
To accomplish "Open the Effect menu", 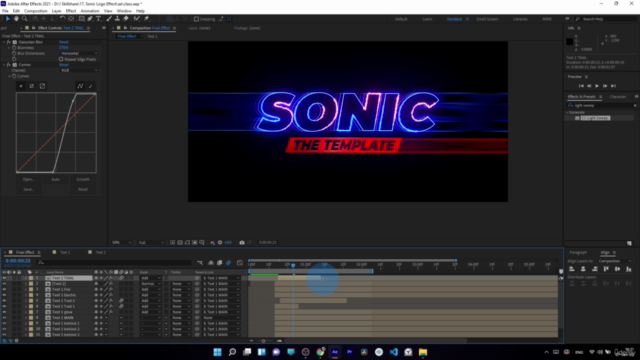I will 71,11.
